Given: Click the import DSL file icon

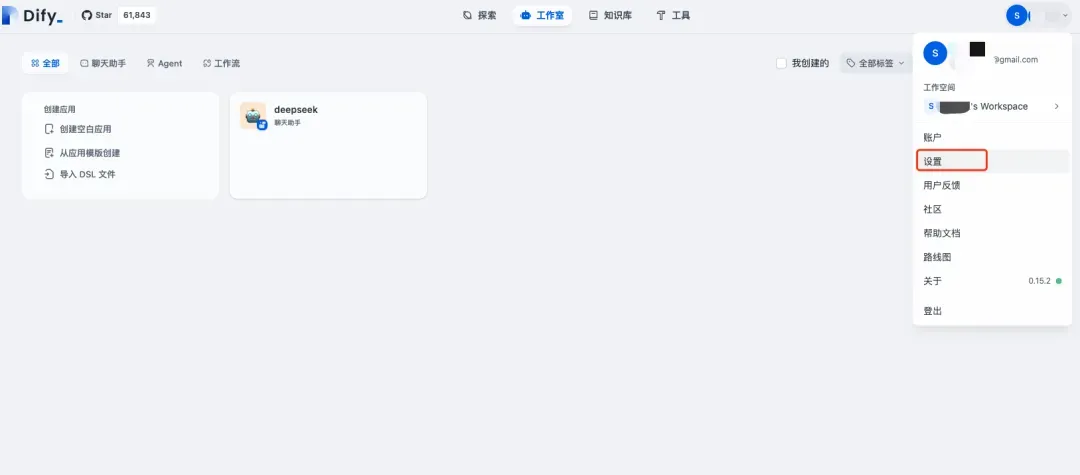Looking at the screenshot, I should point(49,174).
